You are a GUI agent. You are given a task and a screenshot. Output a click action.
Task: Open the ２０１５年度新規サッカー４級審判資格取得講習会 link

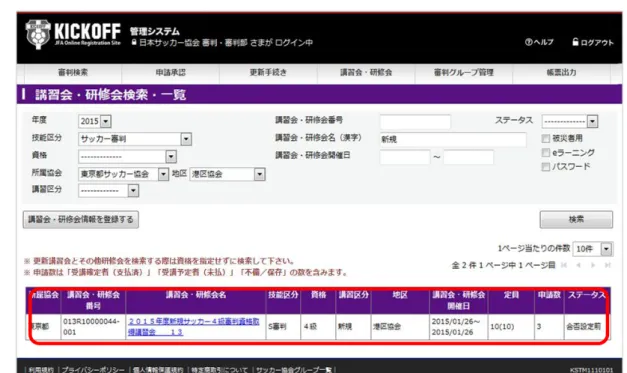(194, 327)
